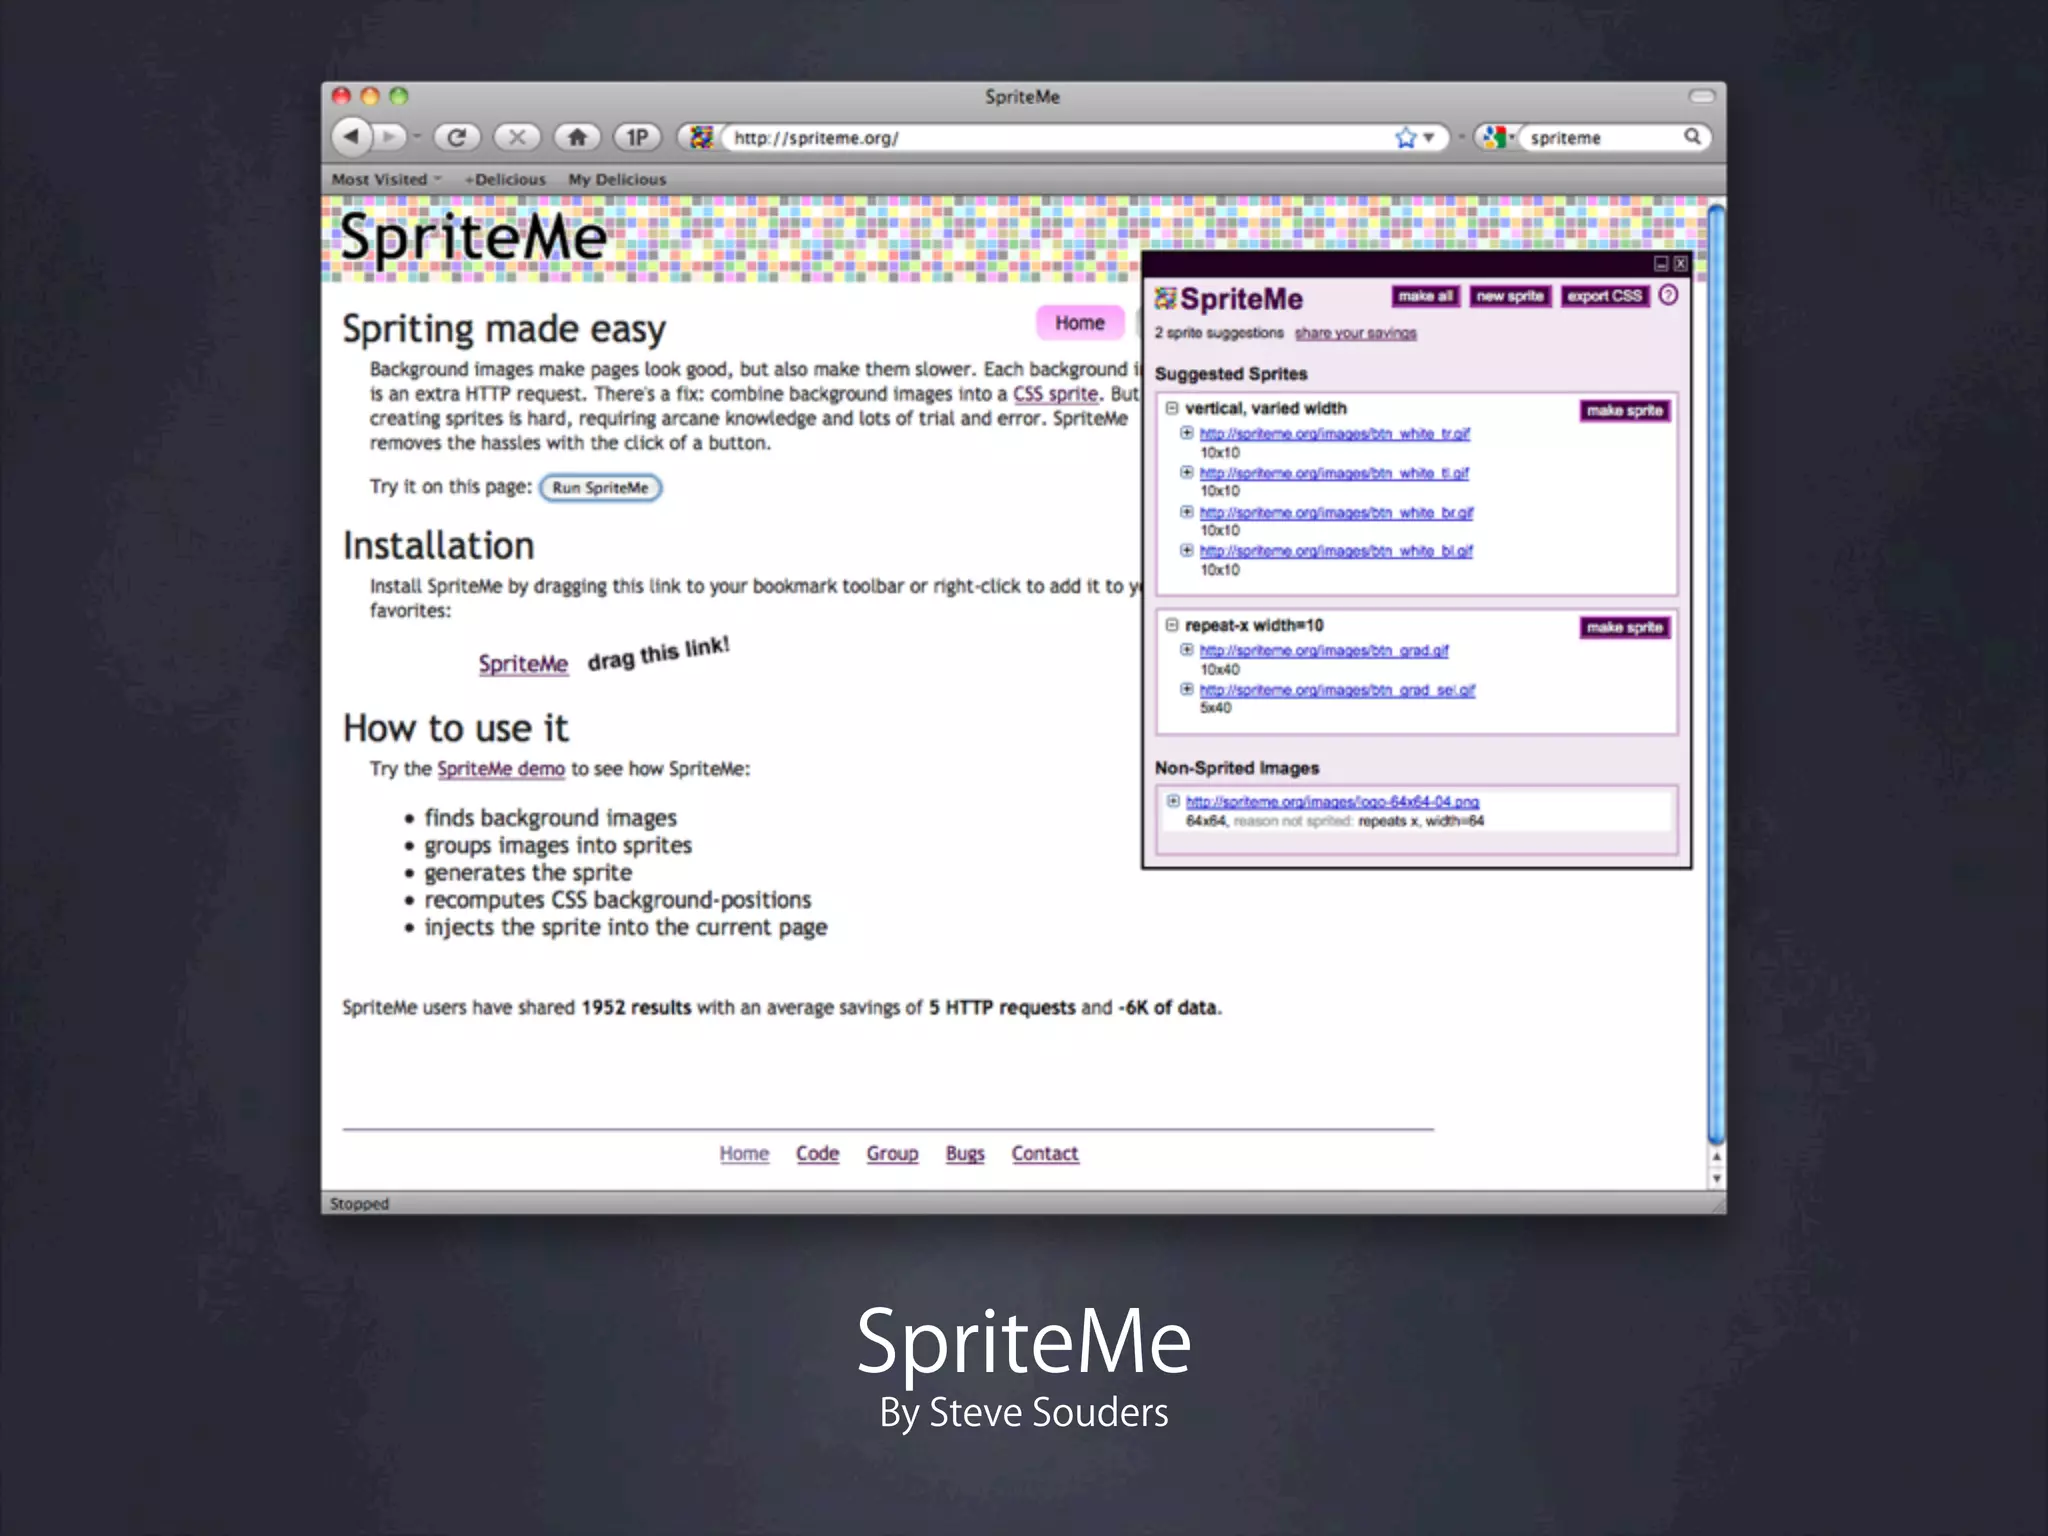The width and height of the screenshot is (2048, 1536).
Task: Select the pink Home tab on page
Action: pos(1080,323)
